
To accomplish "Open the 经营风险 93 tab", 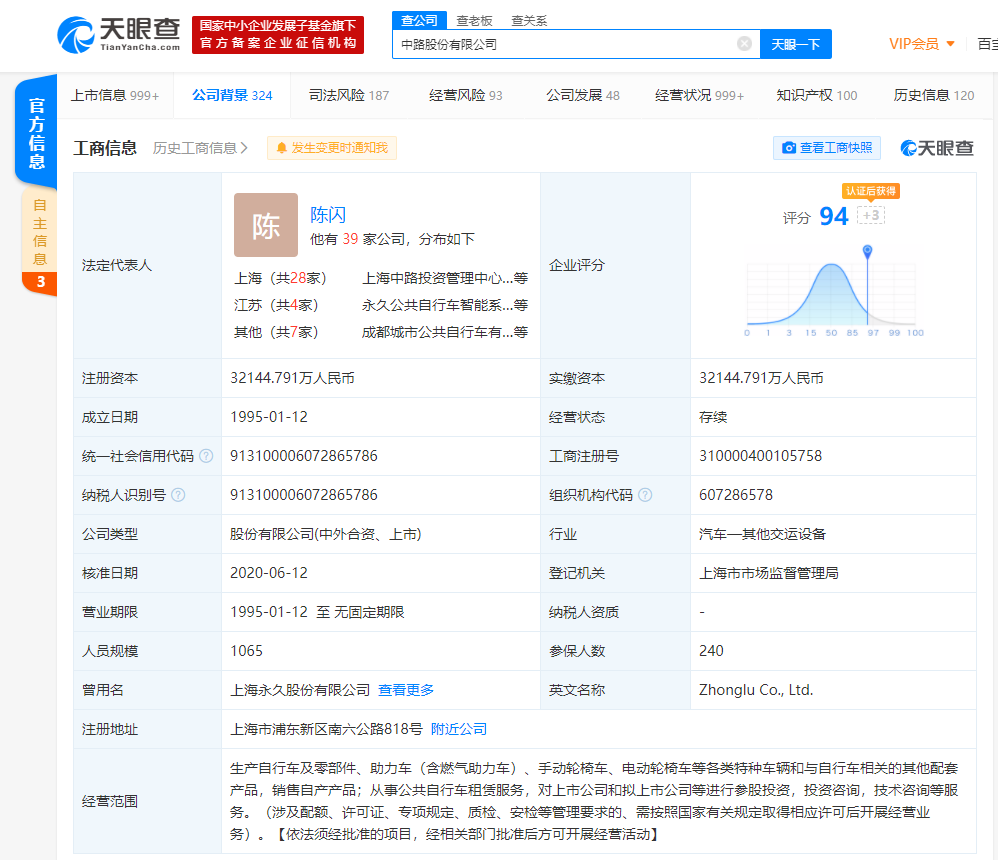I will coord(466,95).
